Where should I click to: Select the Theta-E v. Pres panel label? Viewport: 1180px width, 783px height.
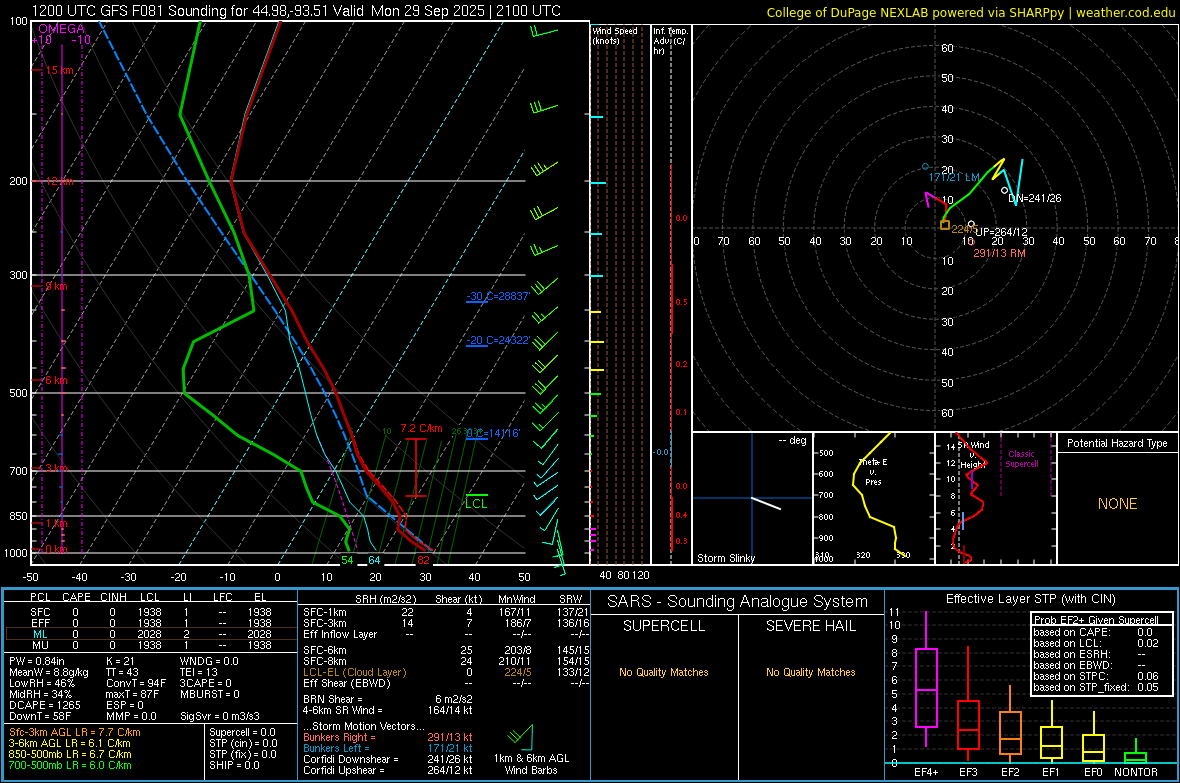pyautogui.click(x=873, y=471)
